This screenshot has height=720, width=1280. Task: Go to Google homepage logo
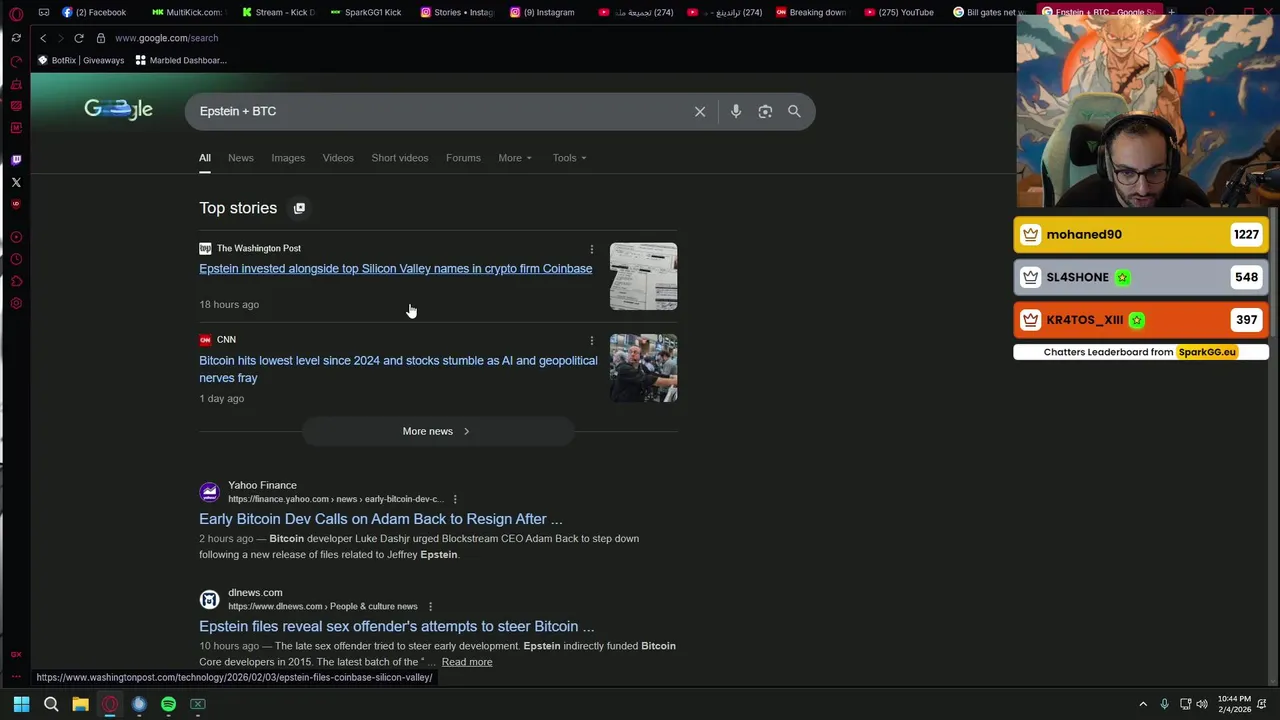pos(118,110)
